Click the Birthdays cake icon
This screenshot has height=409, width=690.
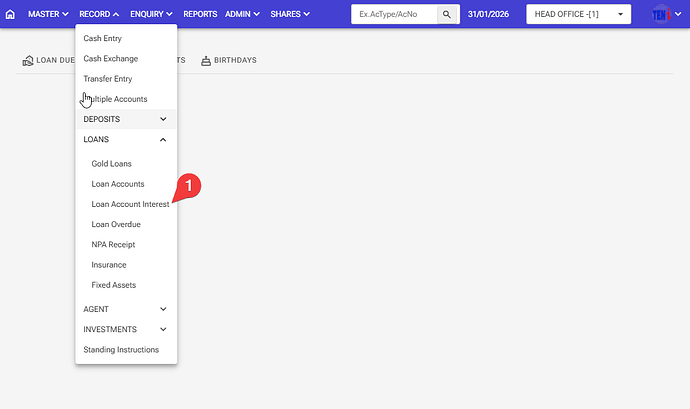[x=206, y=61]
